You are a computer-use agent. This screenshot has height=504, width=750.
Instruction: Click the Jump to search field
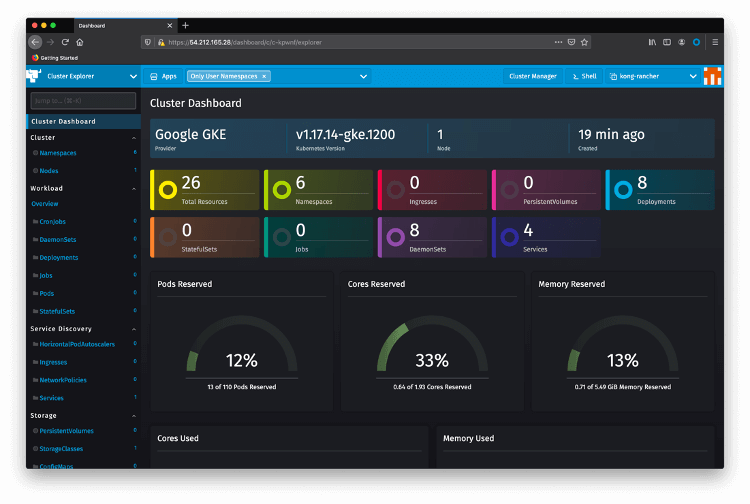click(83, 100)
